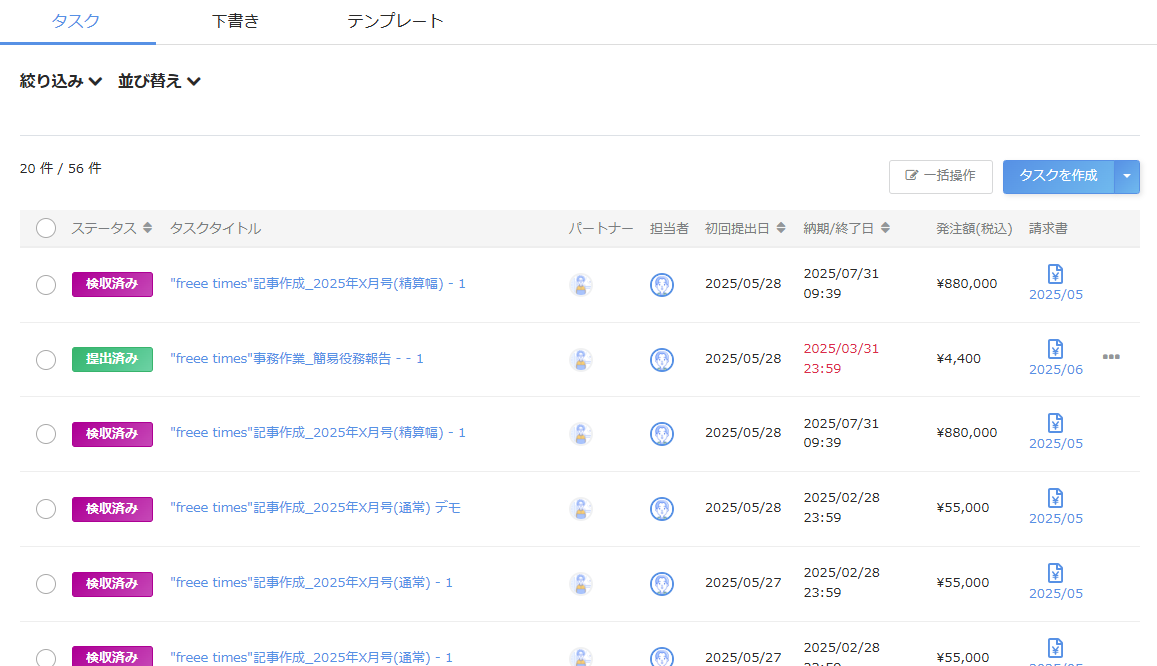The height and width of the screenshot is (666, 1157).
Task: Click ¥55,000 amount in デモ row
Action: coord(962,507)
